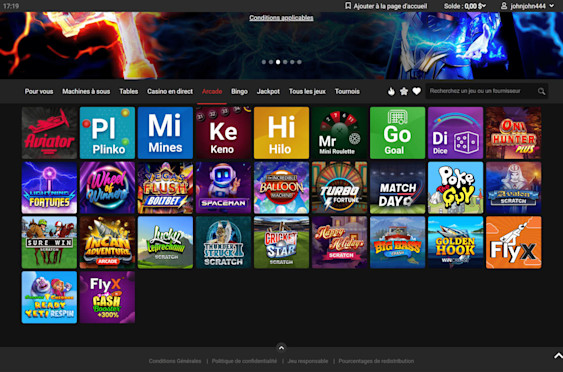The height and width of the screenshot is (372, 563).
Task: Collapse footer with the up chevron button
Action: click(282, 348)
